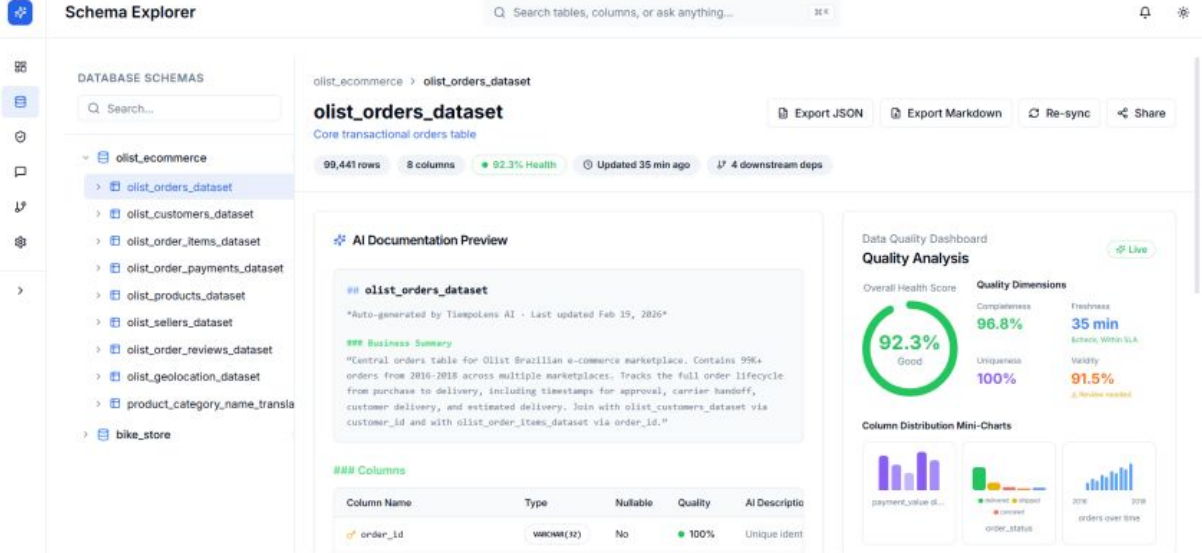Toggle the light theme sun icon

click(1183, 13)
